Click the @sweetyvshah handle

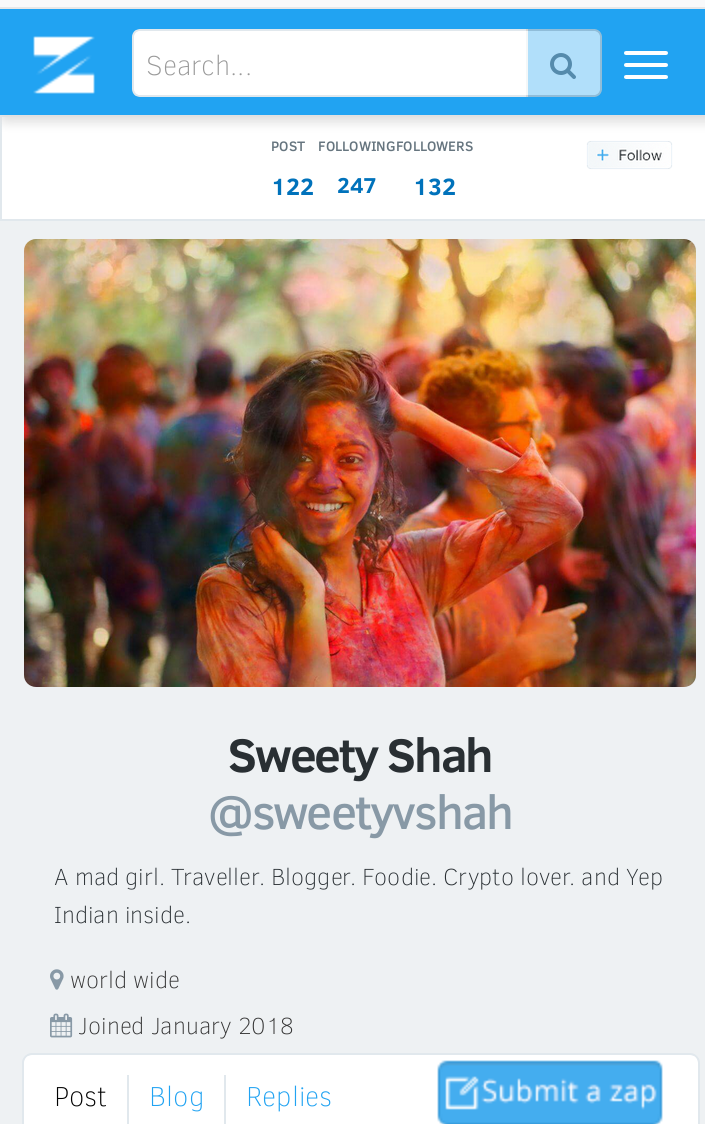coord(360,814)
